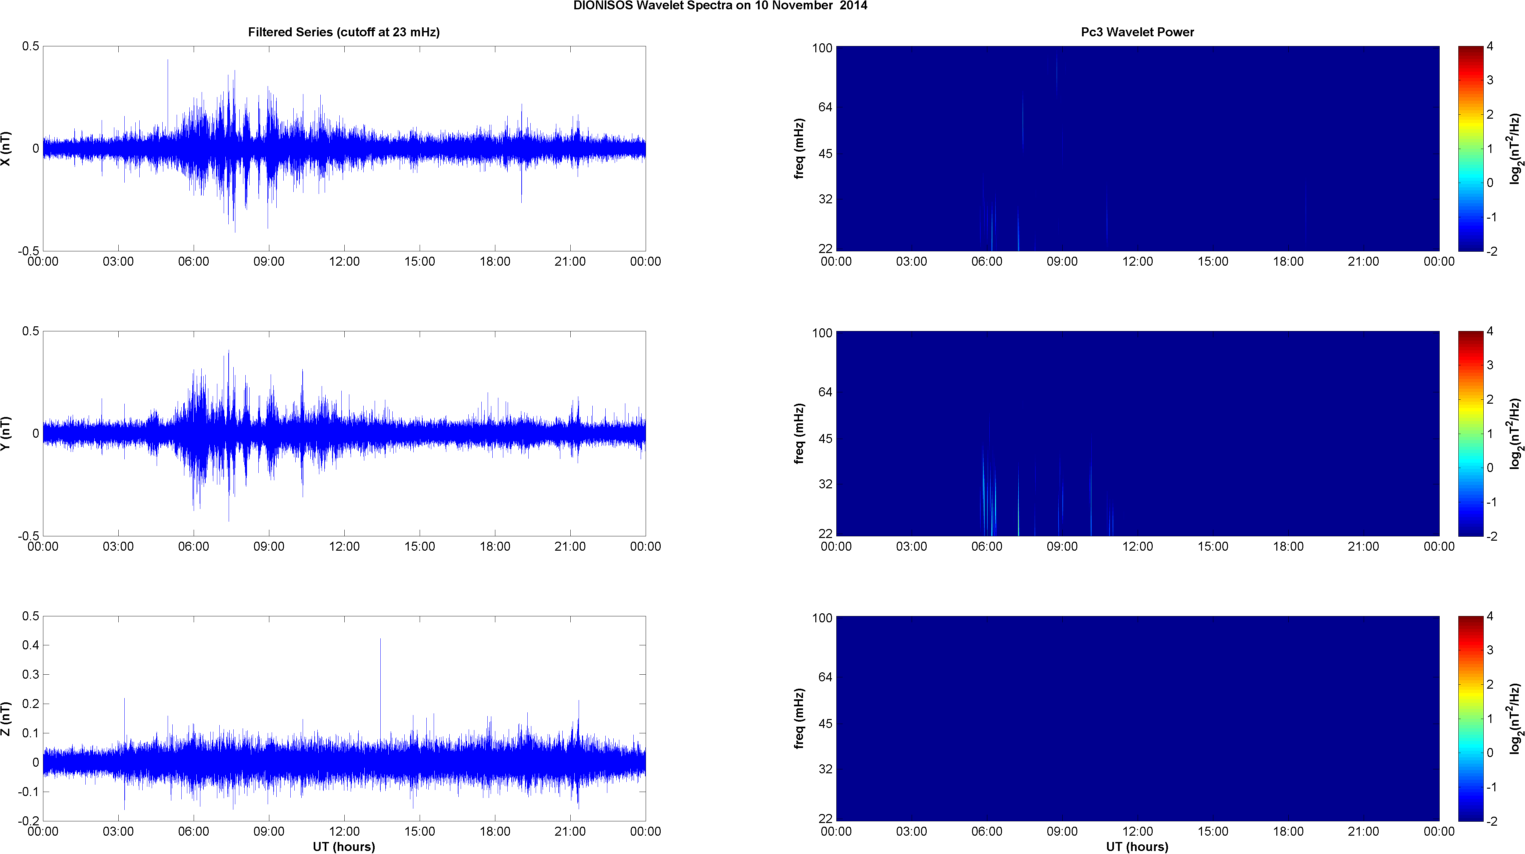The image size is (1525, 854).
Task: Click the "64" frequency tick of the X spectrogram
Action: pyautogui.click(x=825, y=107)
